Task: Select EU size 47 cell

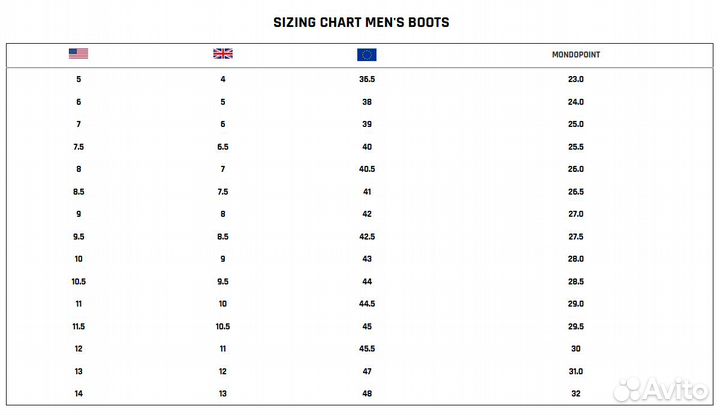Action: coord(367,371)
